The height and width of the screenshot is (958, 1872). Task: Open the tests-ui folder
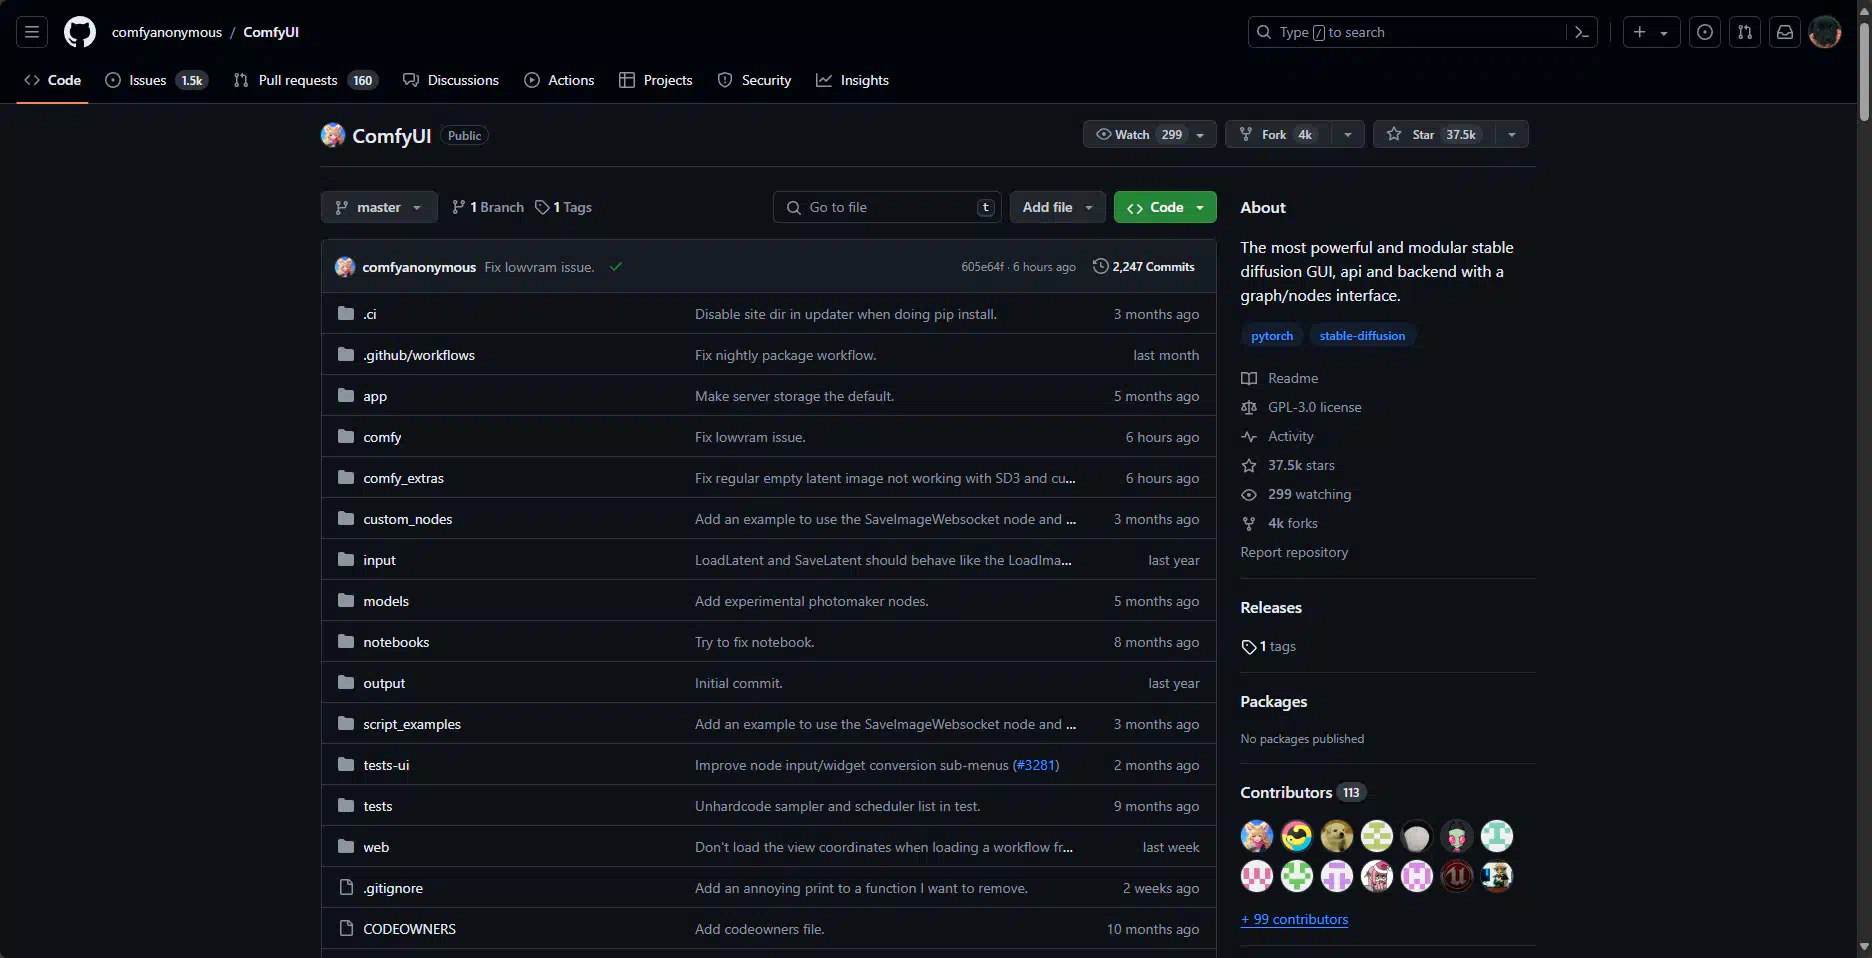386,765
